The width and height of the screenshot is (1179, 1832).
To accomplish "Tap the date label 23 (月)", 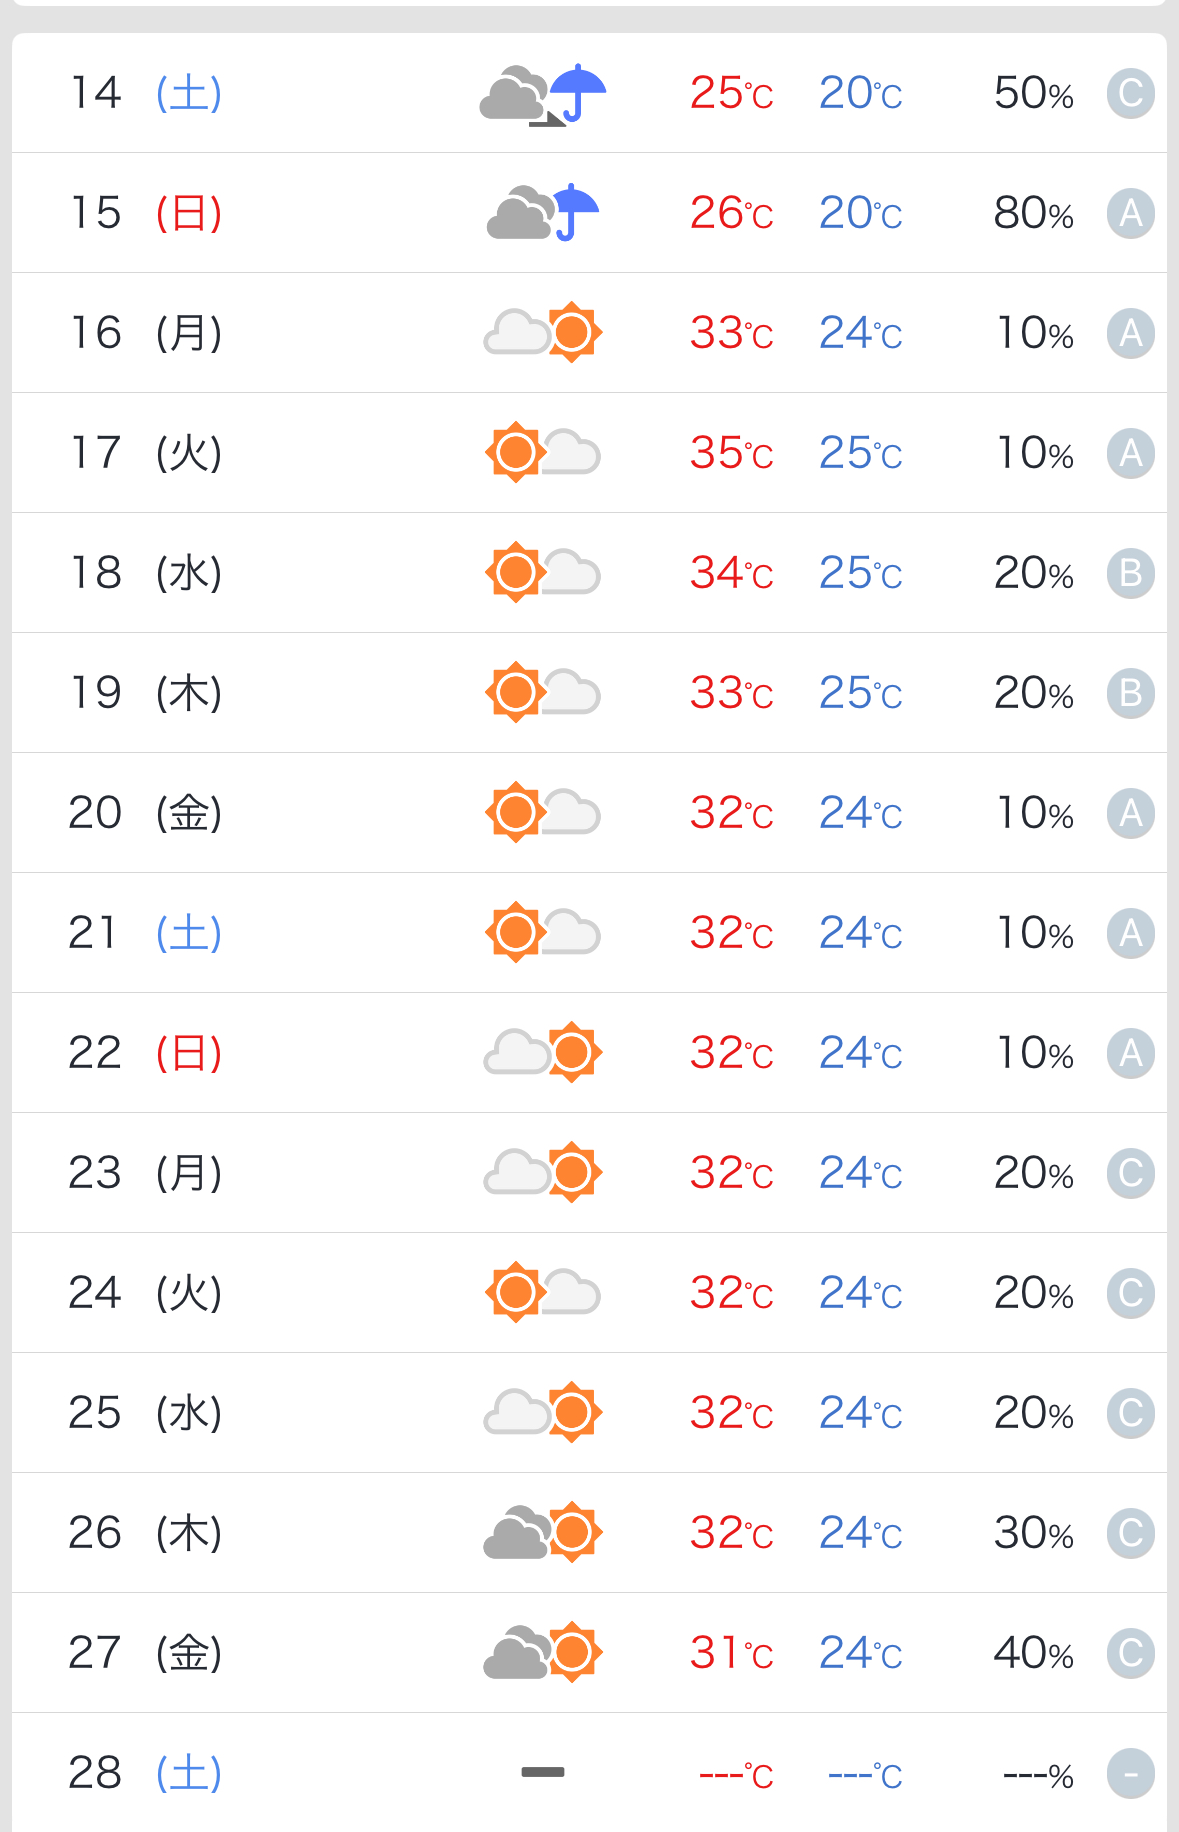I will click(145, 1172).
